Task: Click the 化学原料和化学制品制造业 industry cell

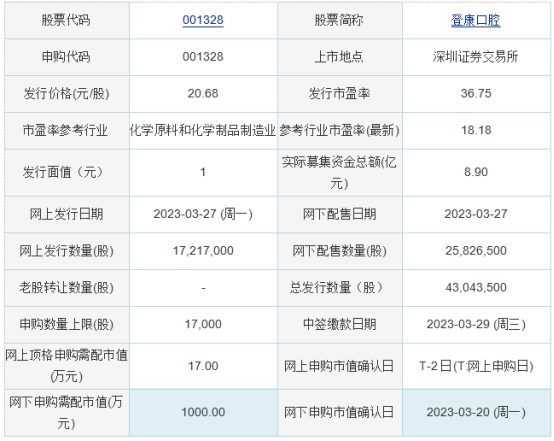Action: pyautogui.click(x=203, y=130)
